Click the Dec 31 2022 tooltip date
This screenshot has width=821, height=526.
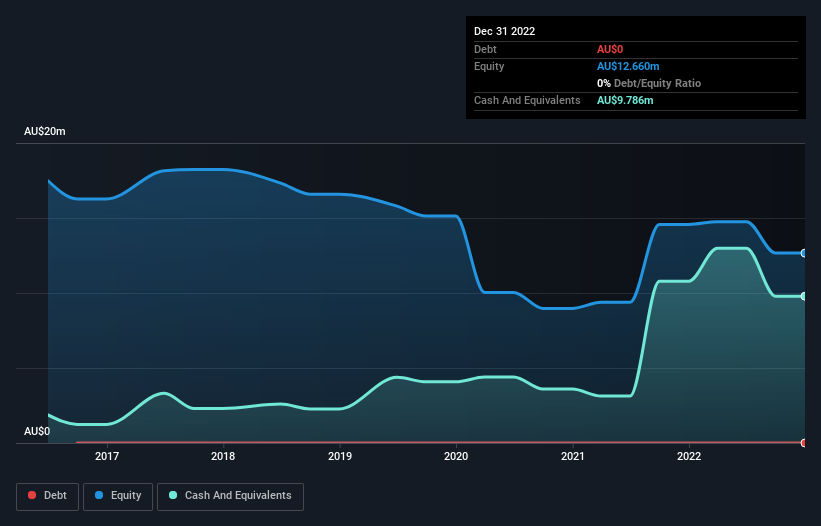coord(504,31)
